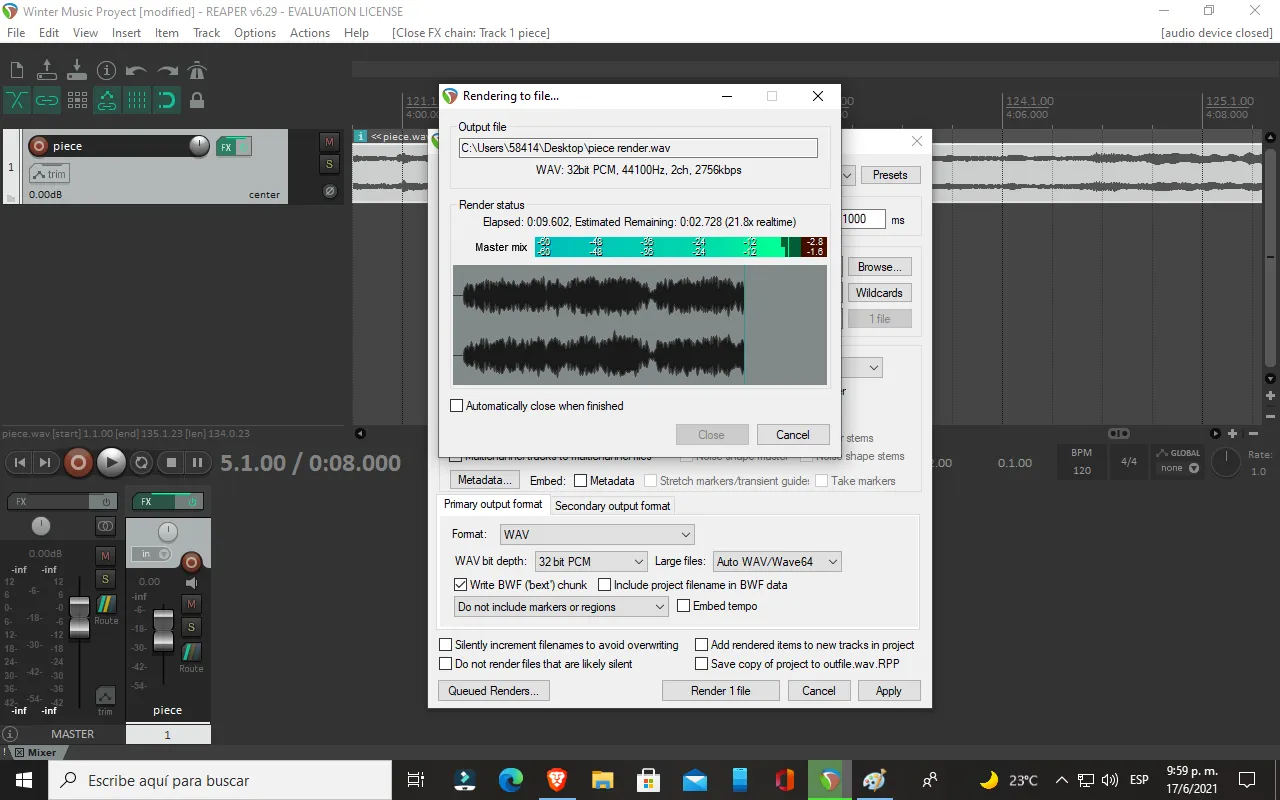Open the master Route button in the mixer

pyautogui.click(x=105, y=608)
